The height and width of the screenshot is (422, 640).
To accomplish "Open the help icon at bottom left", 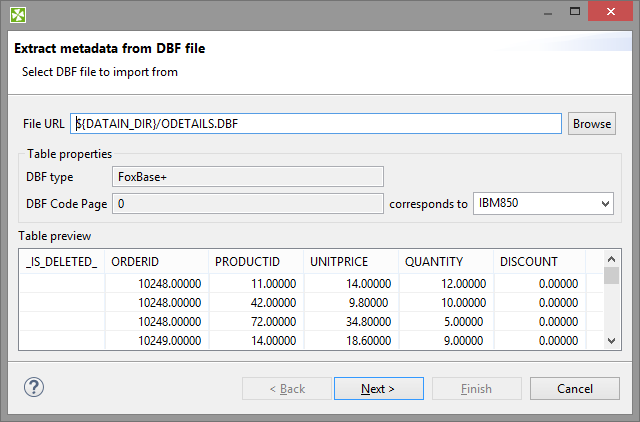I will pyautogui.click(x=34, y=387).
